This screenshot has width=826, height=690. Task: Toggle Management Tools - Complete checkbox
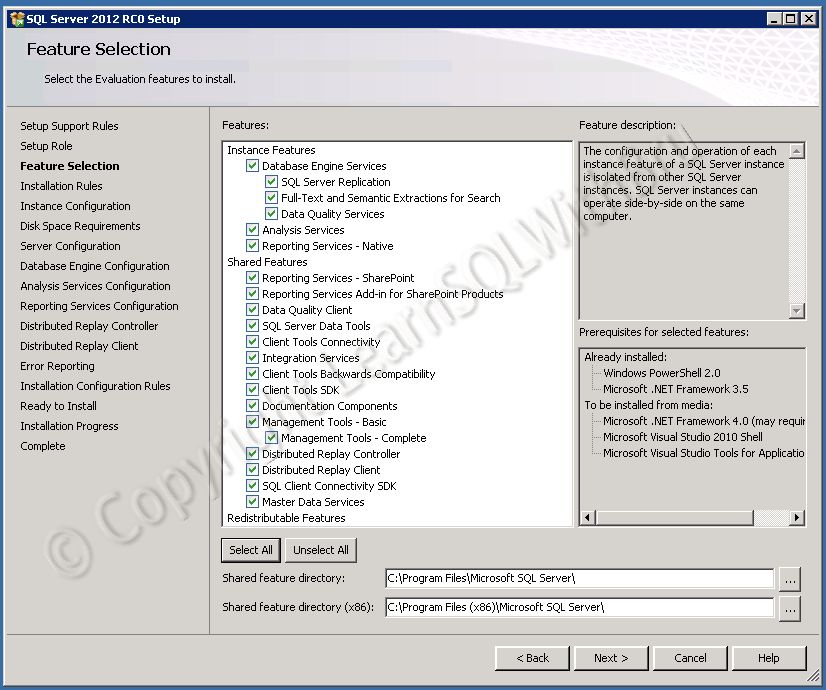tap(271, 438)
